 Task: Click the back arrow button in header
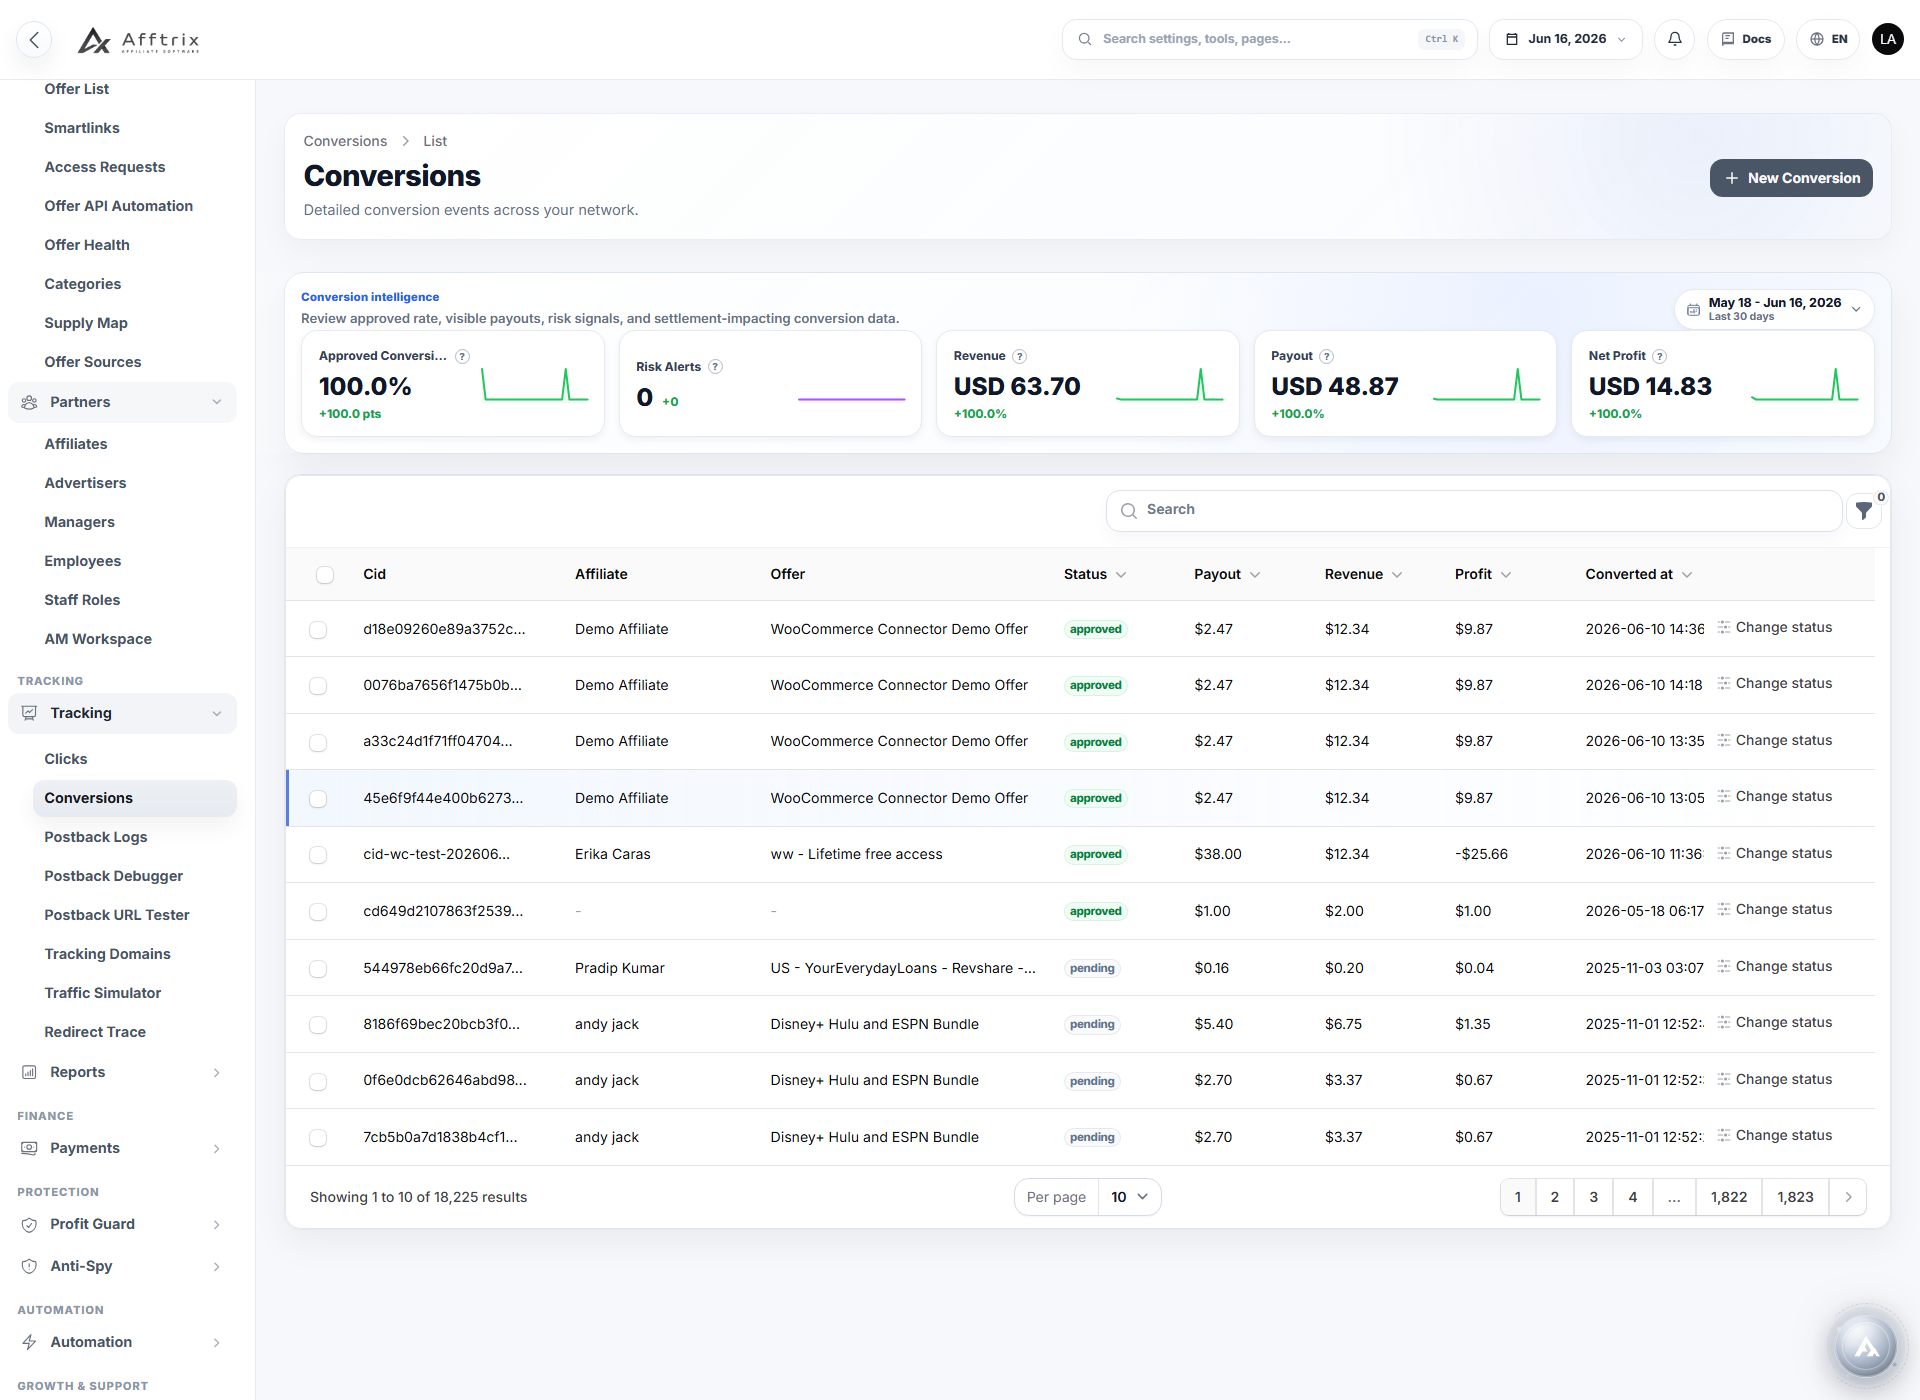point(34,40)
